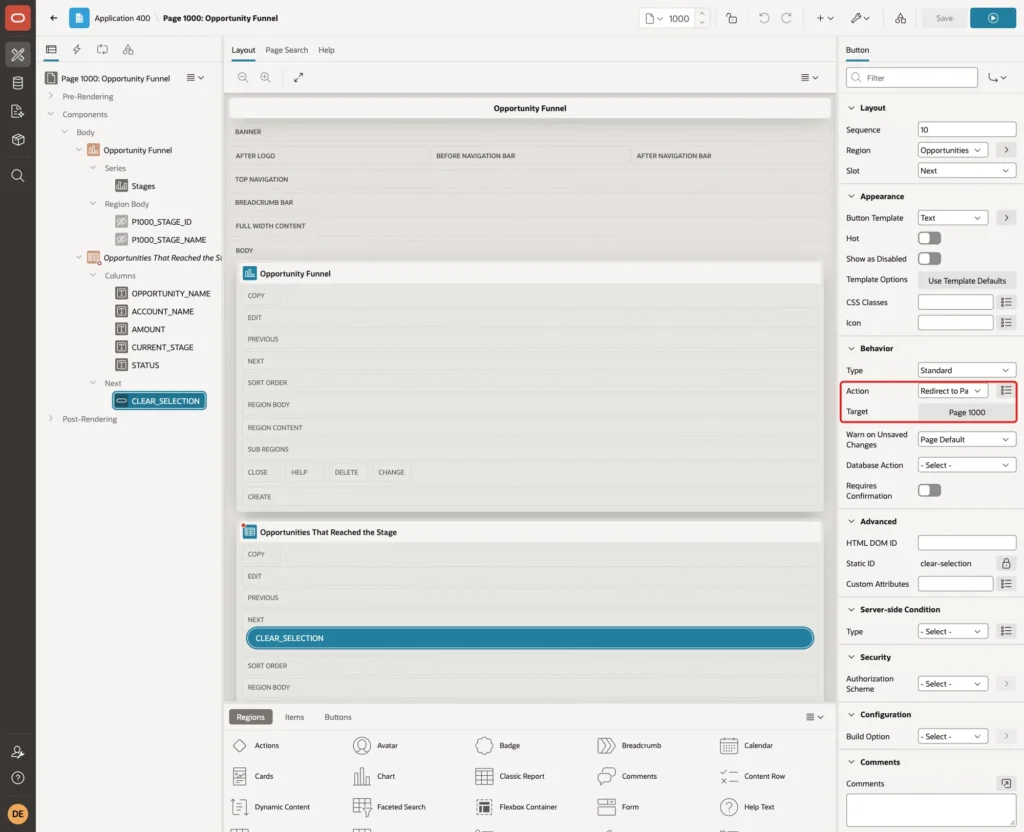
Task: Click the Sequence input field
Action: tap(967, 130)
